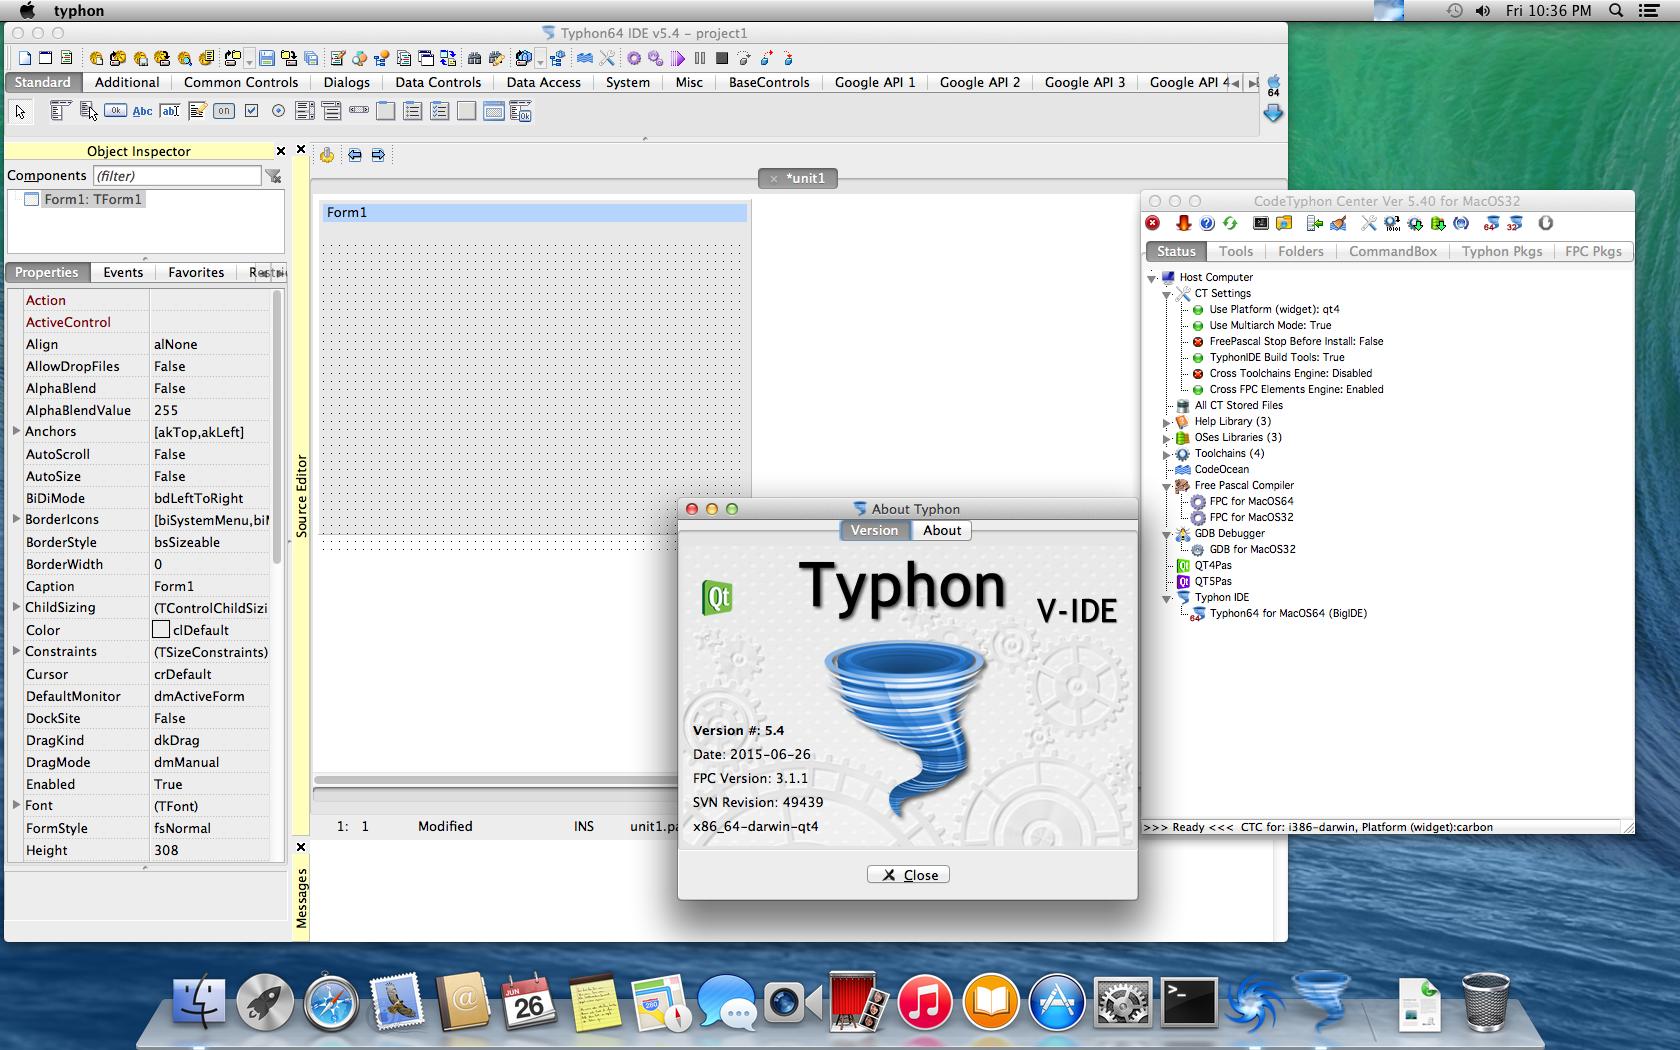Expand the Anchors property

[16, 431]
